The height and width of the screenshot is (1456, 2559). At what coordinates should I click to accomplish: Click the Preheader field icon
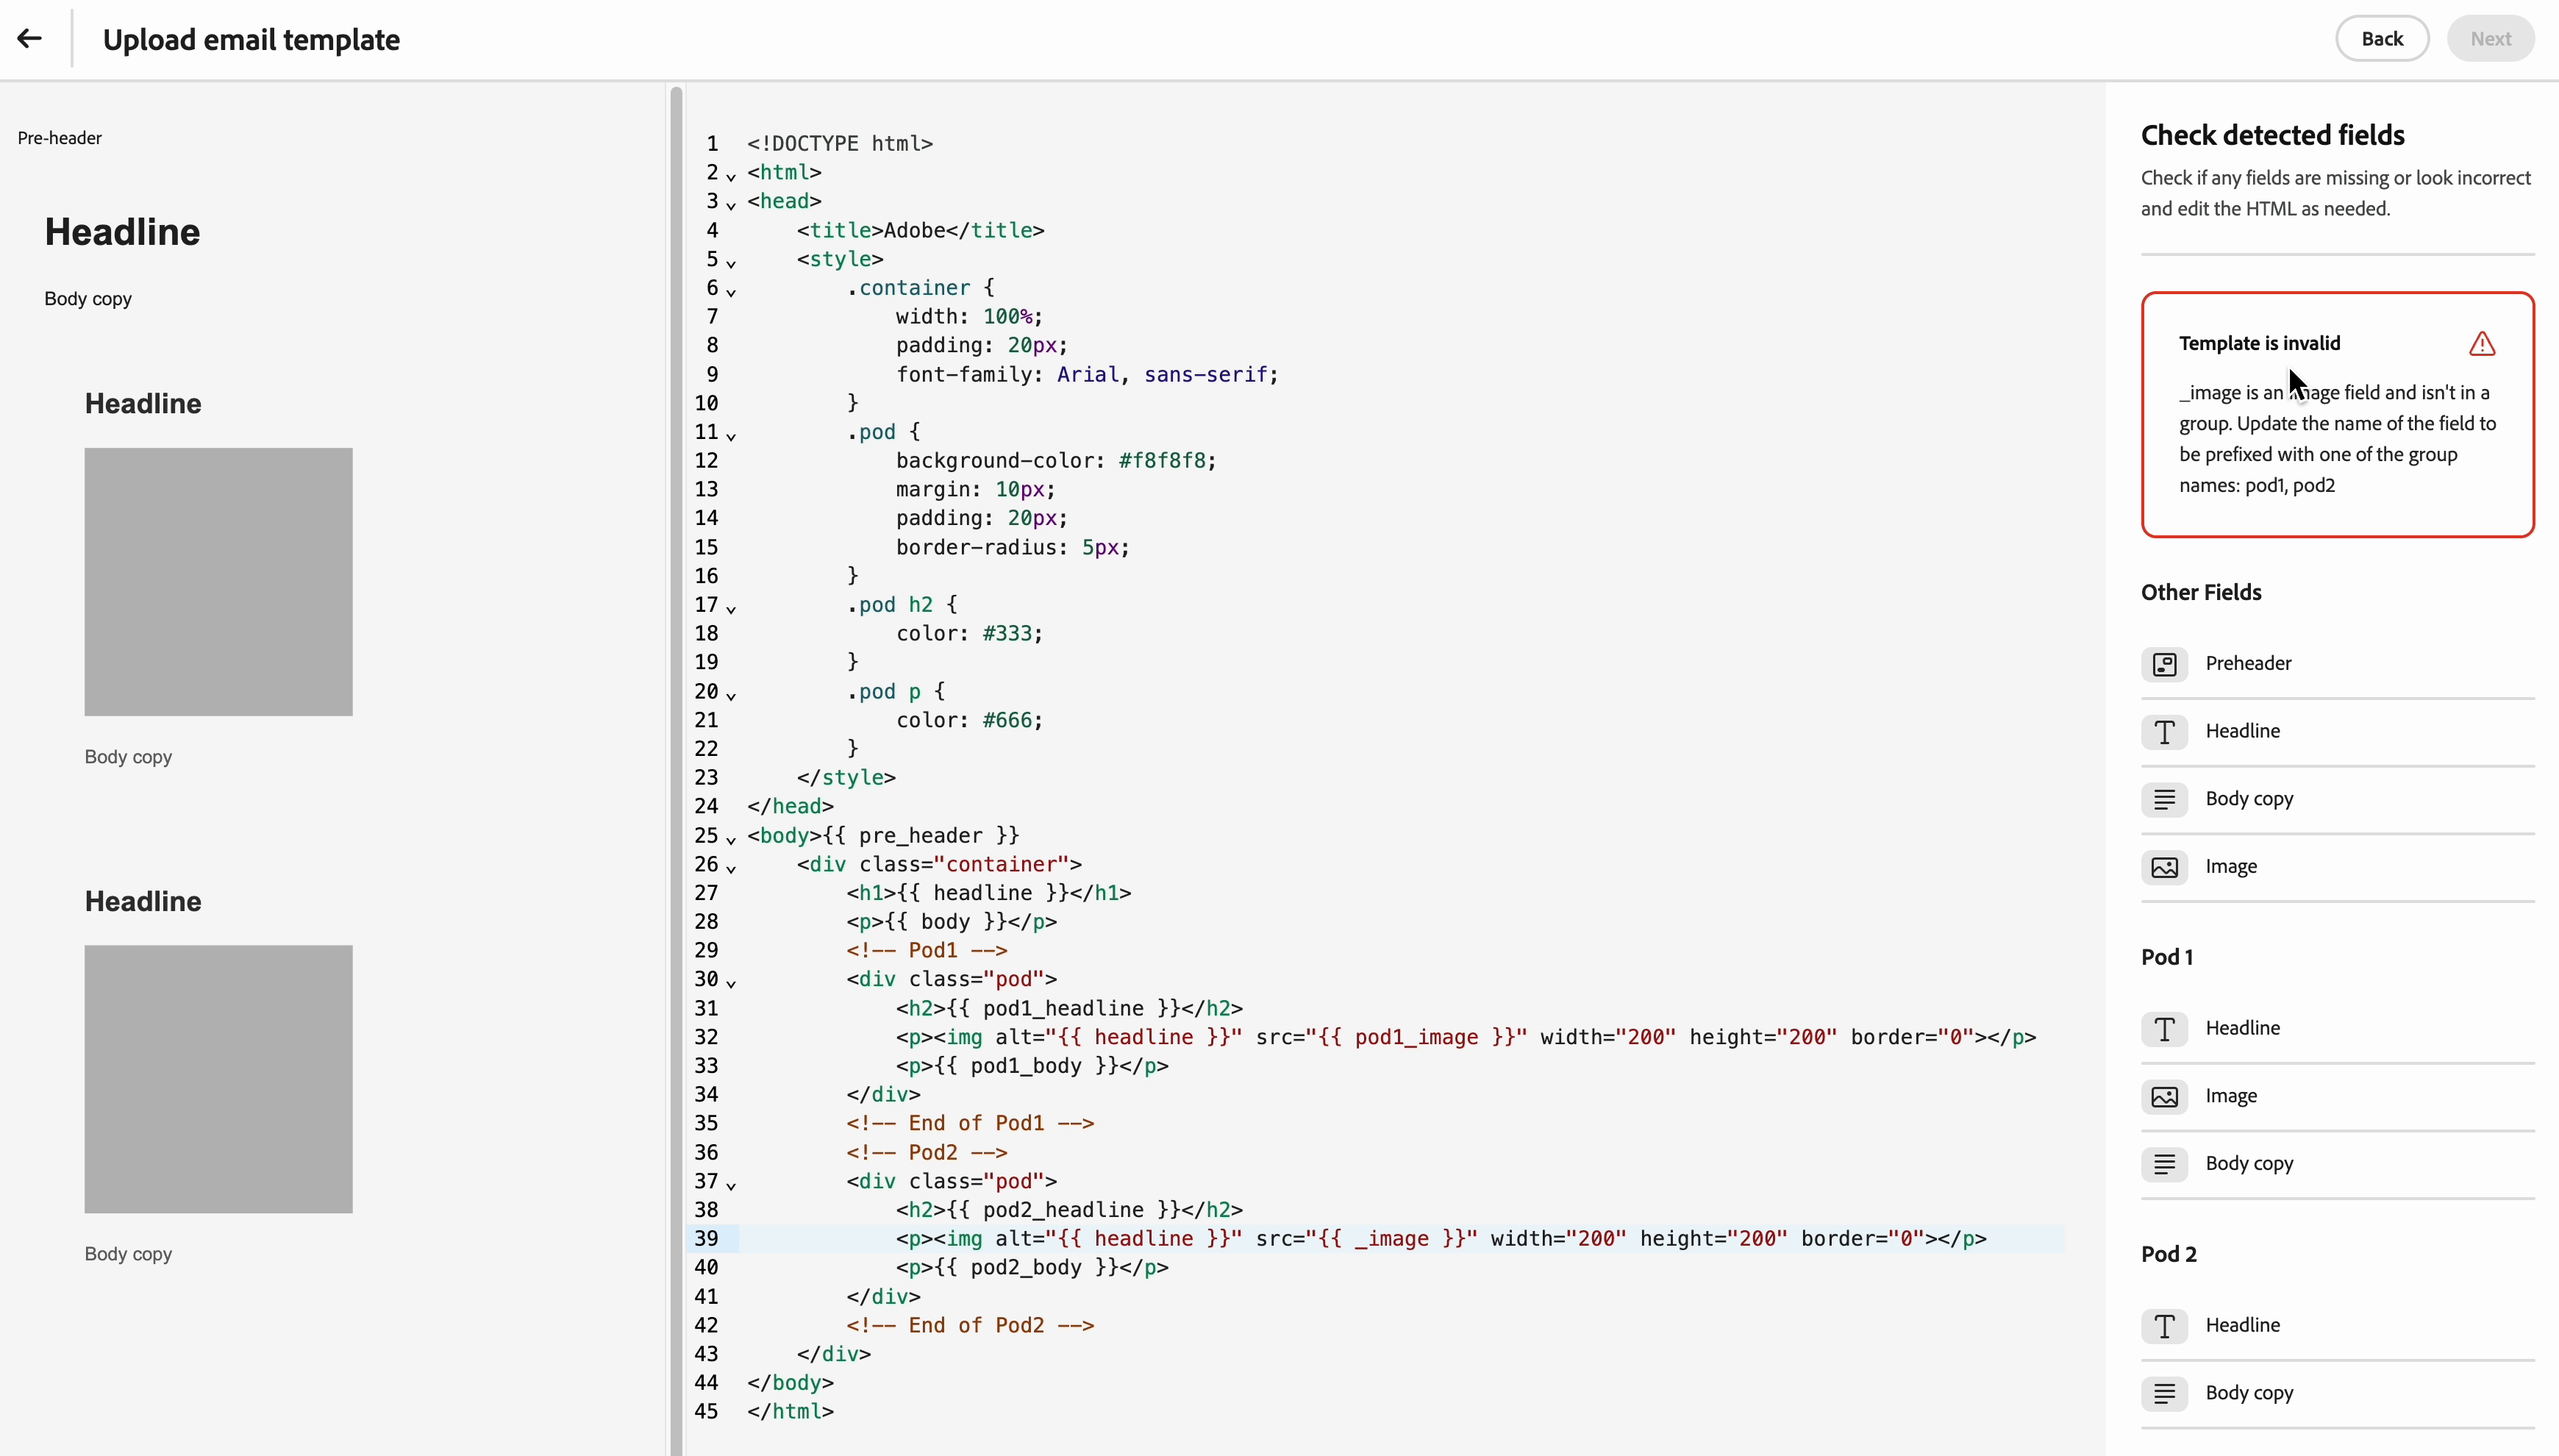2164,664
